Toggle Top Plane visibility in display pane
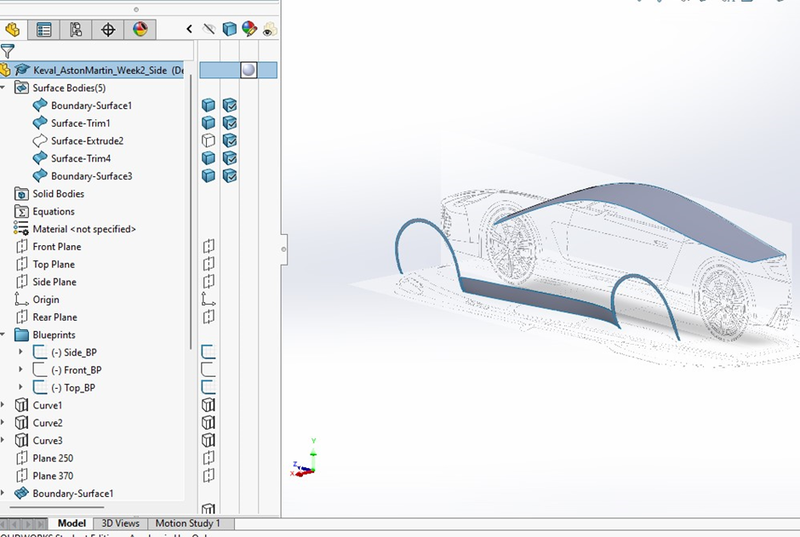 click(208, 264)
